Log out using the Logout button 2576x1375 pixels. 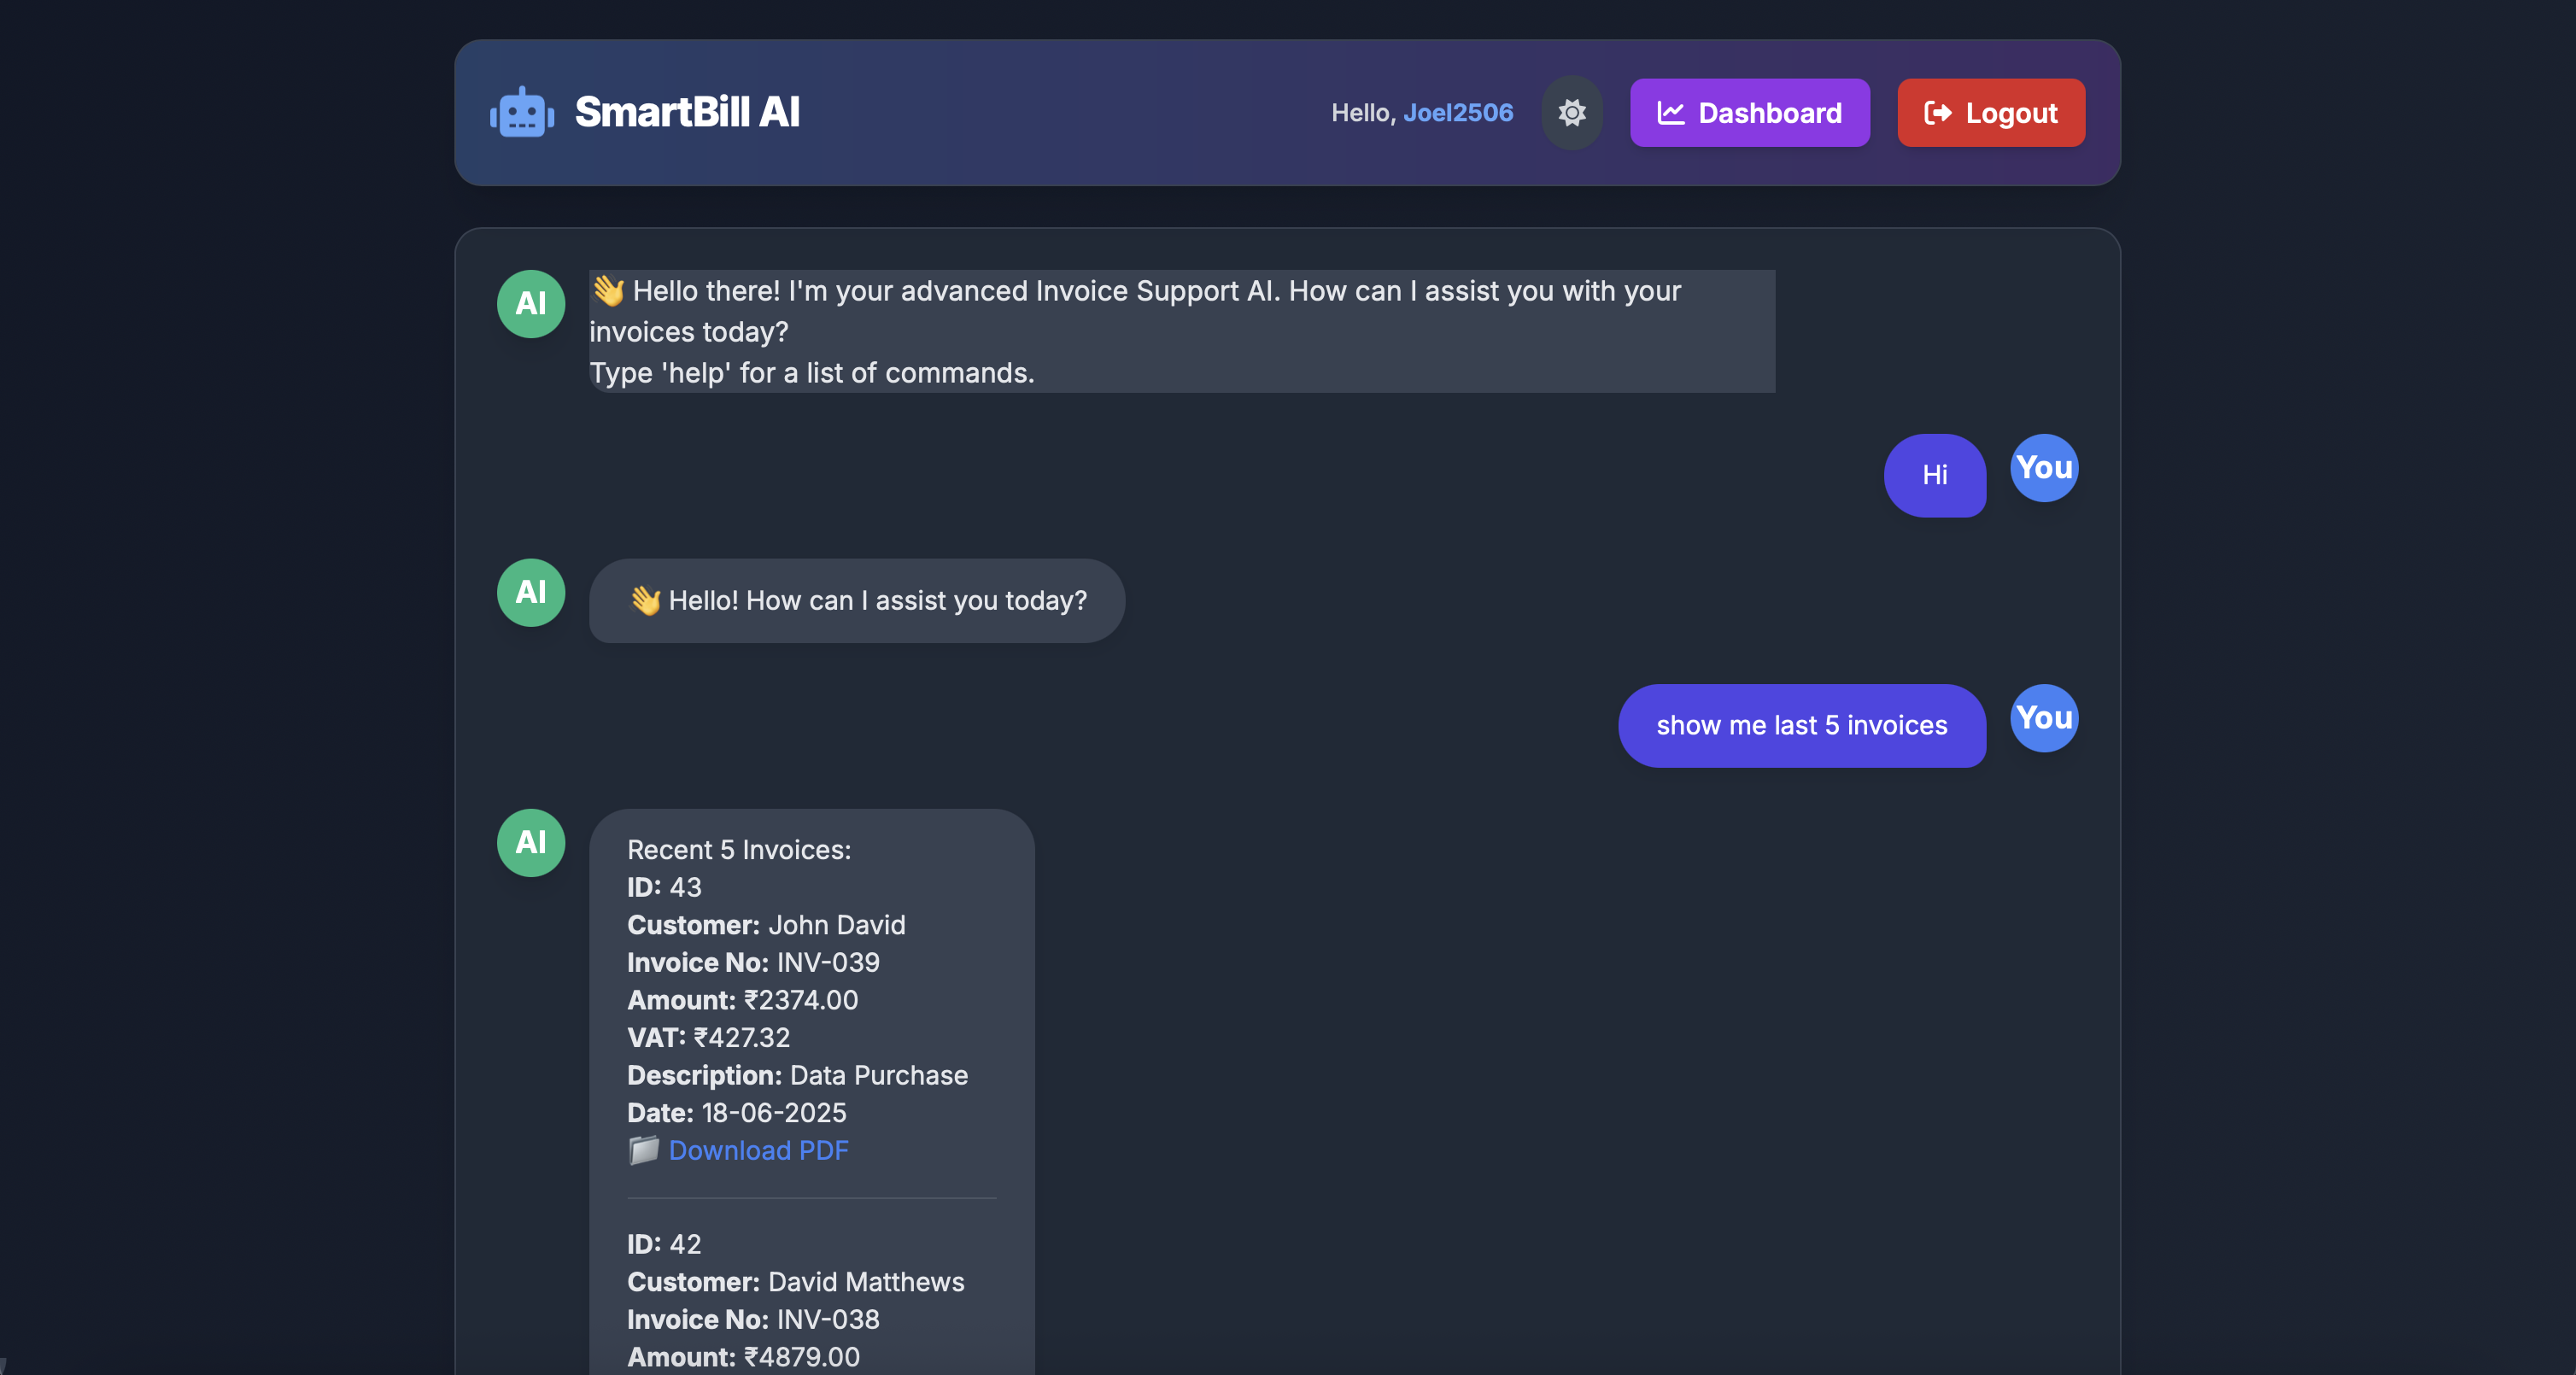click(x=1990, y=113)
